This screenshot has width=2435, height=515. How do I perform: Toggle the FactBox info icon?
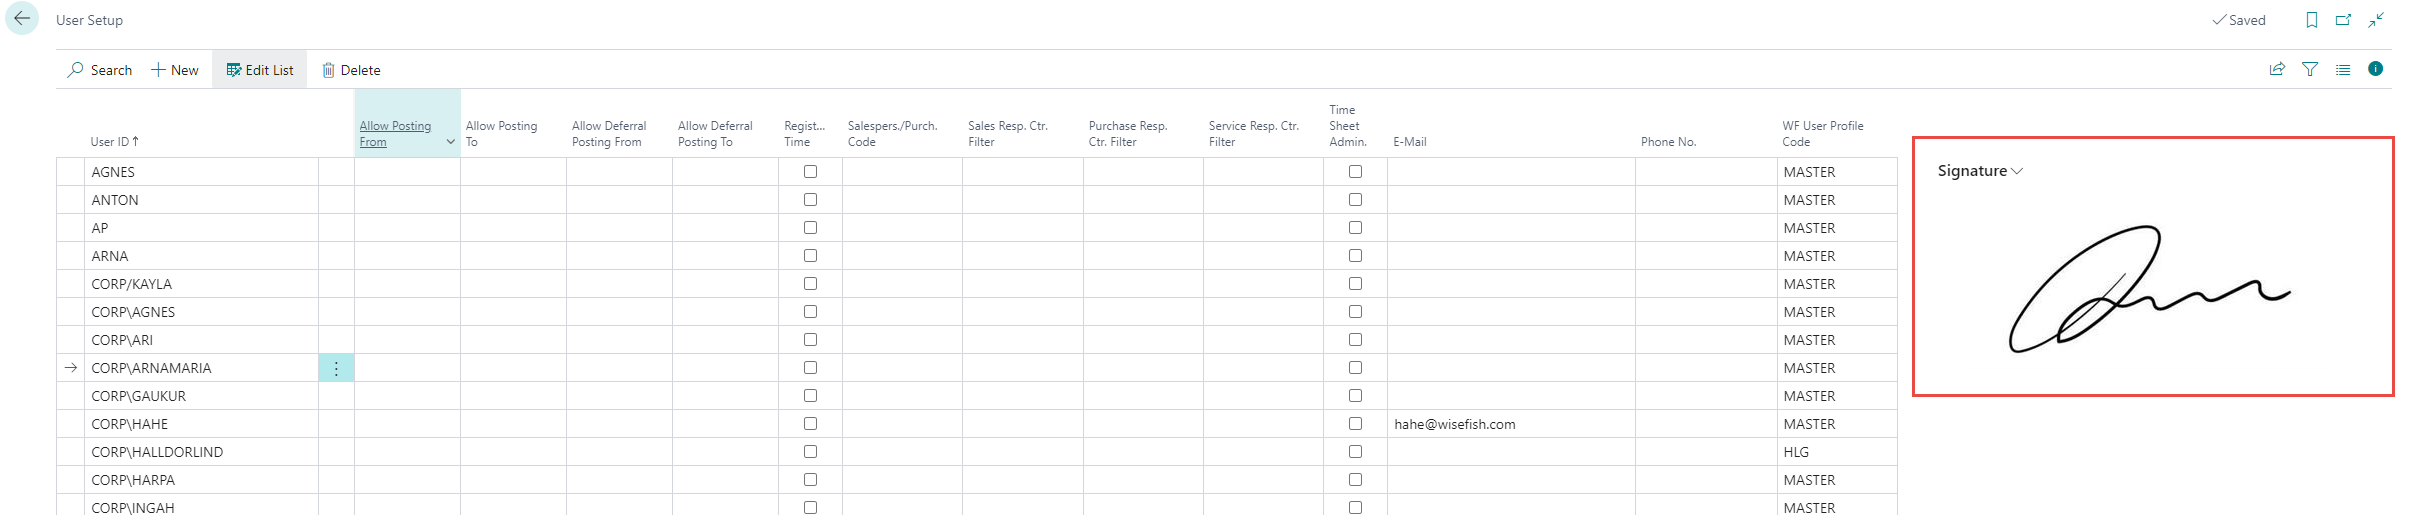tap(2375, 69)
